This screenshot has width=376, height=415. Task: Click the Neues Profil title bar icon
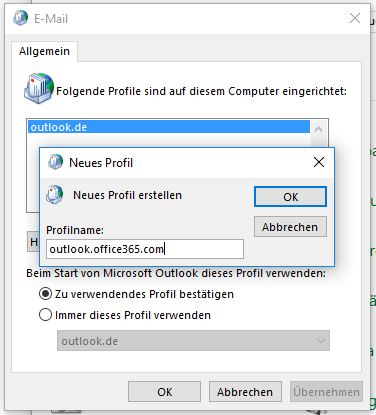(x=55, y=162)
